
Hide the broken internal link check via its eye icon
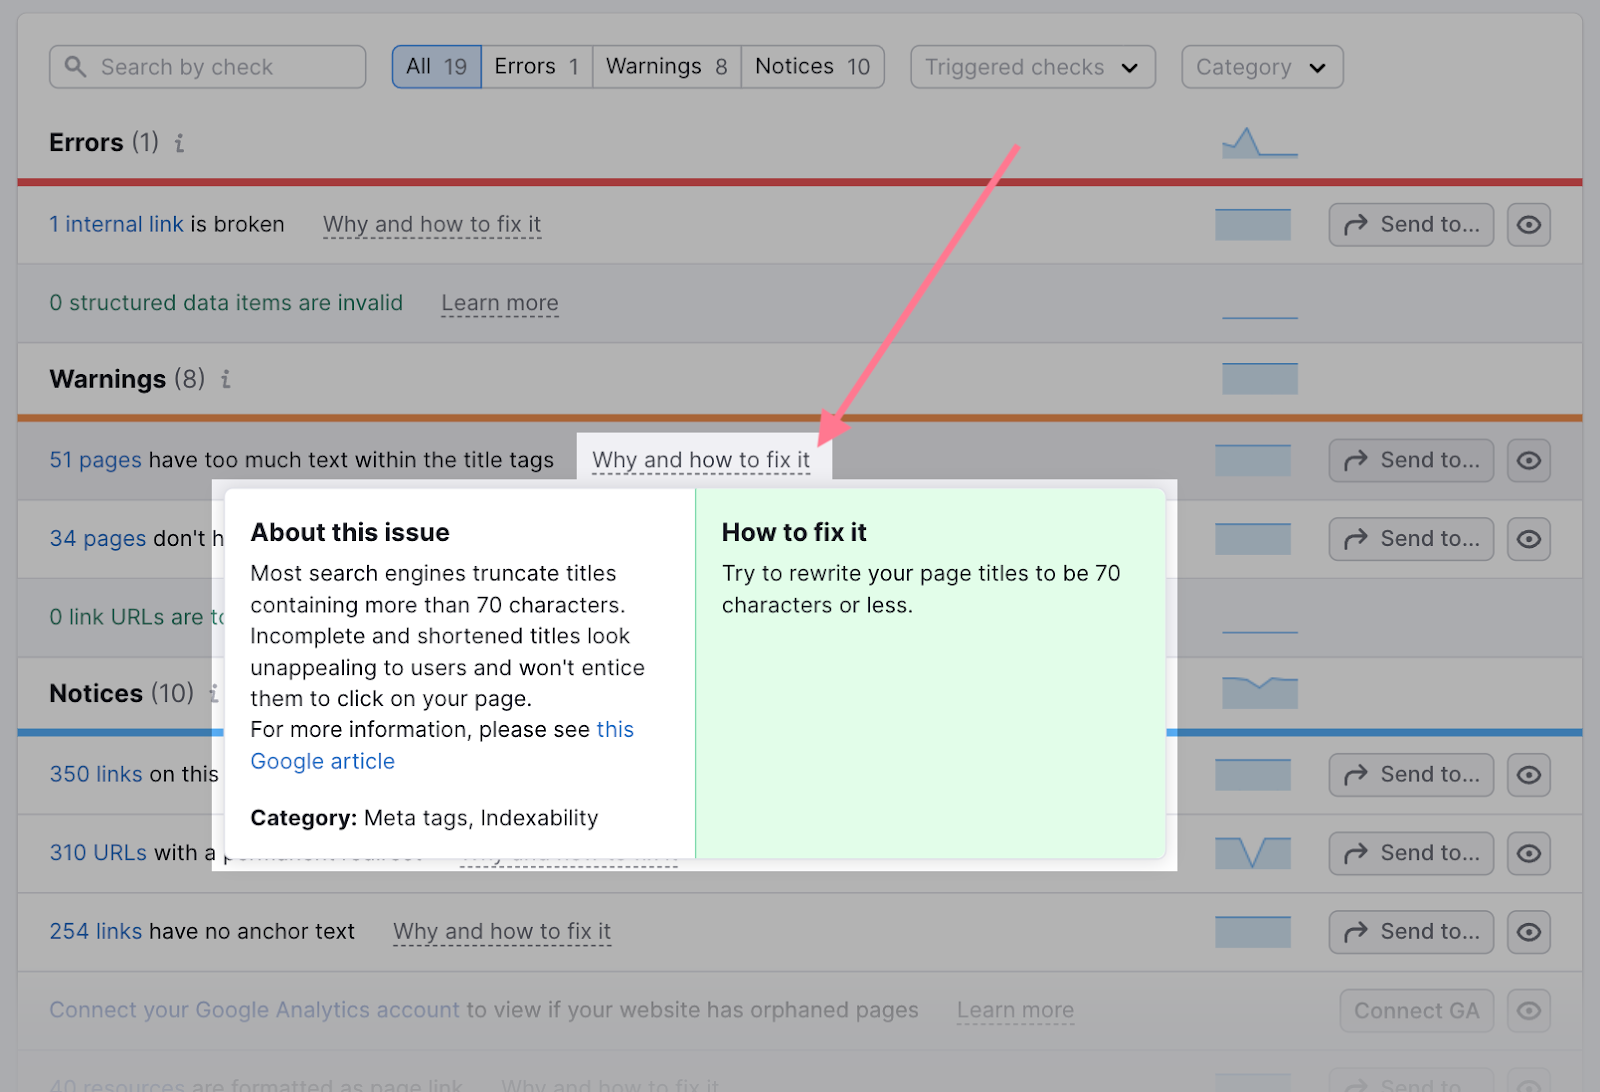(1529, 224)
